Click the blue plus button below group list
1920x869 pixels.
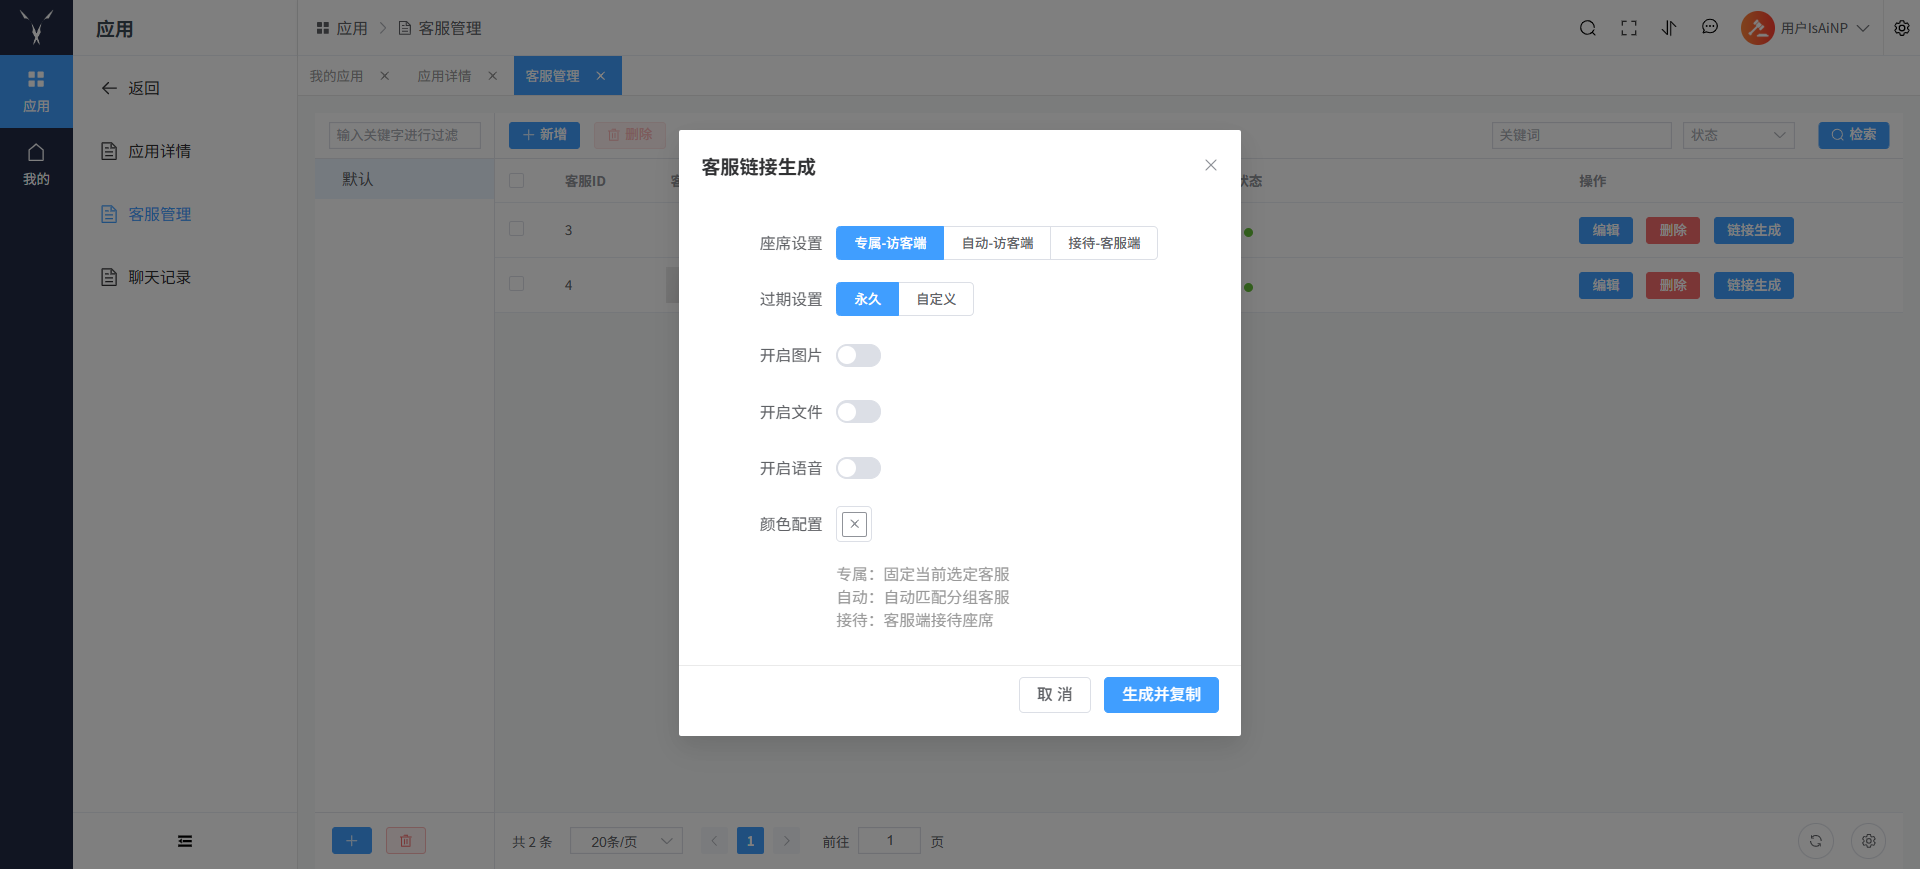pos(351,841)
